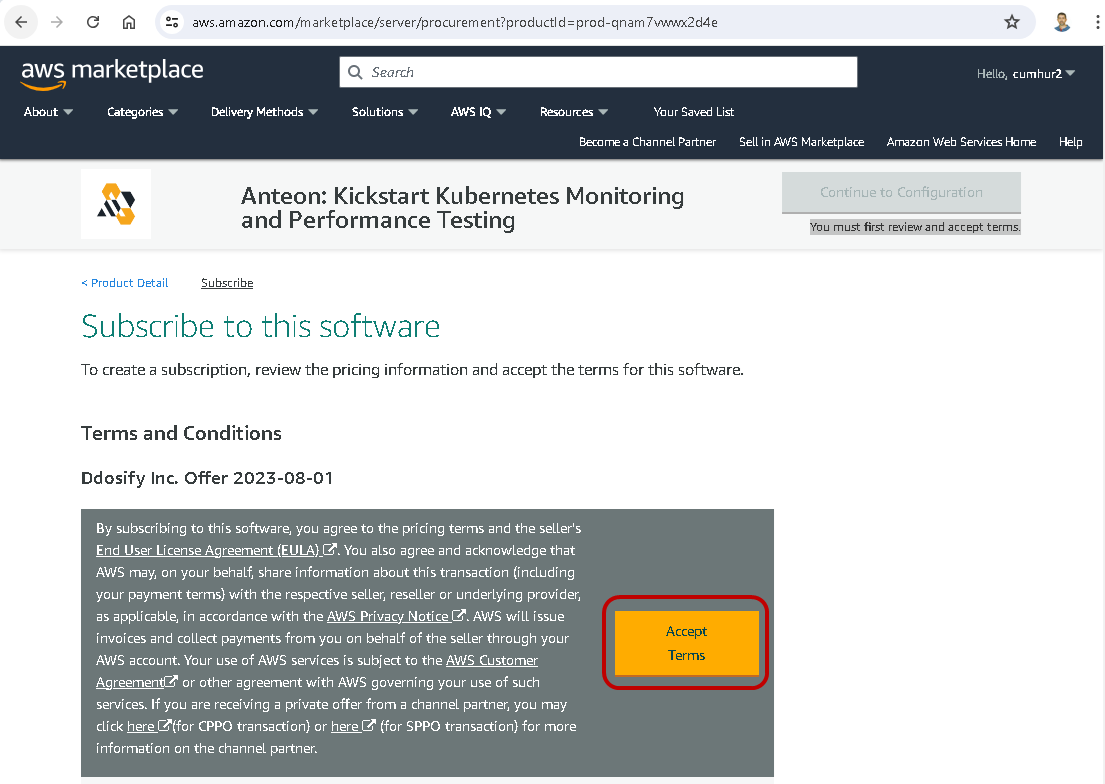Viewport: 1105px width, 784px height.
Task: Click the browser forward arrow
Action: coord(57,22)
